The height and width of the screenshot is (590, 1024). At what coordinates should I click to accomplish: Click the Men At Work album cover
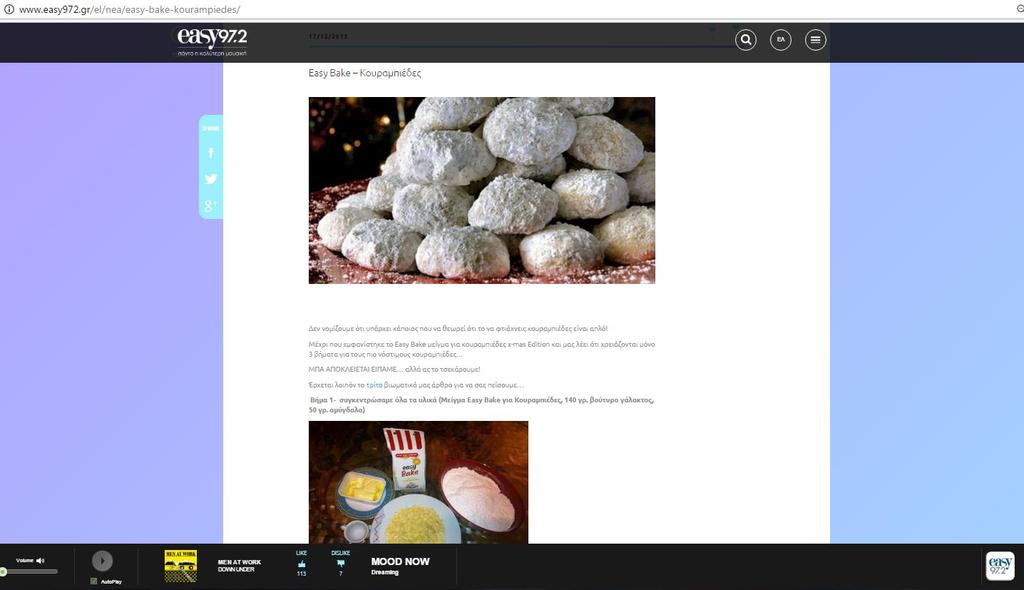pos(181,566)
